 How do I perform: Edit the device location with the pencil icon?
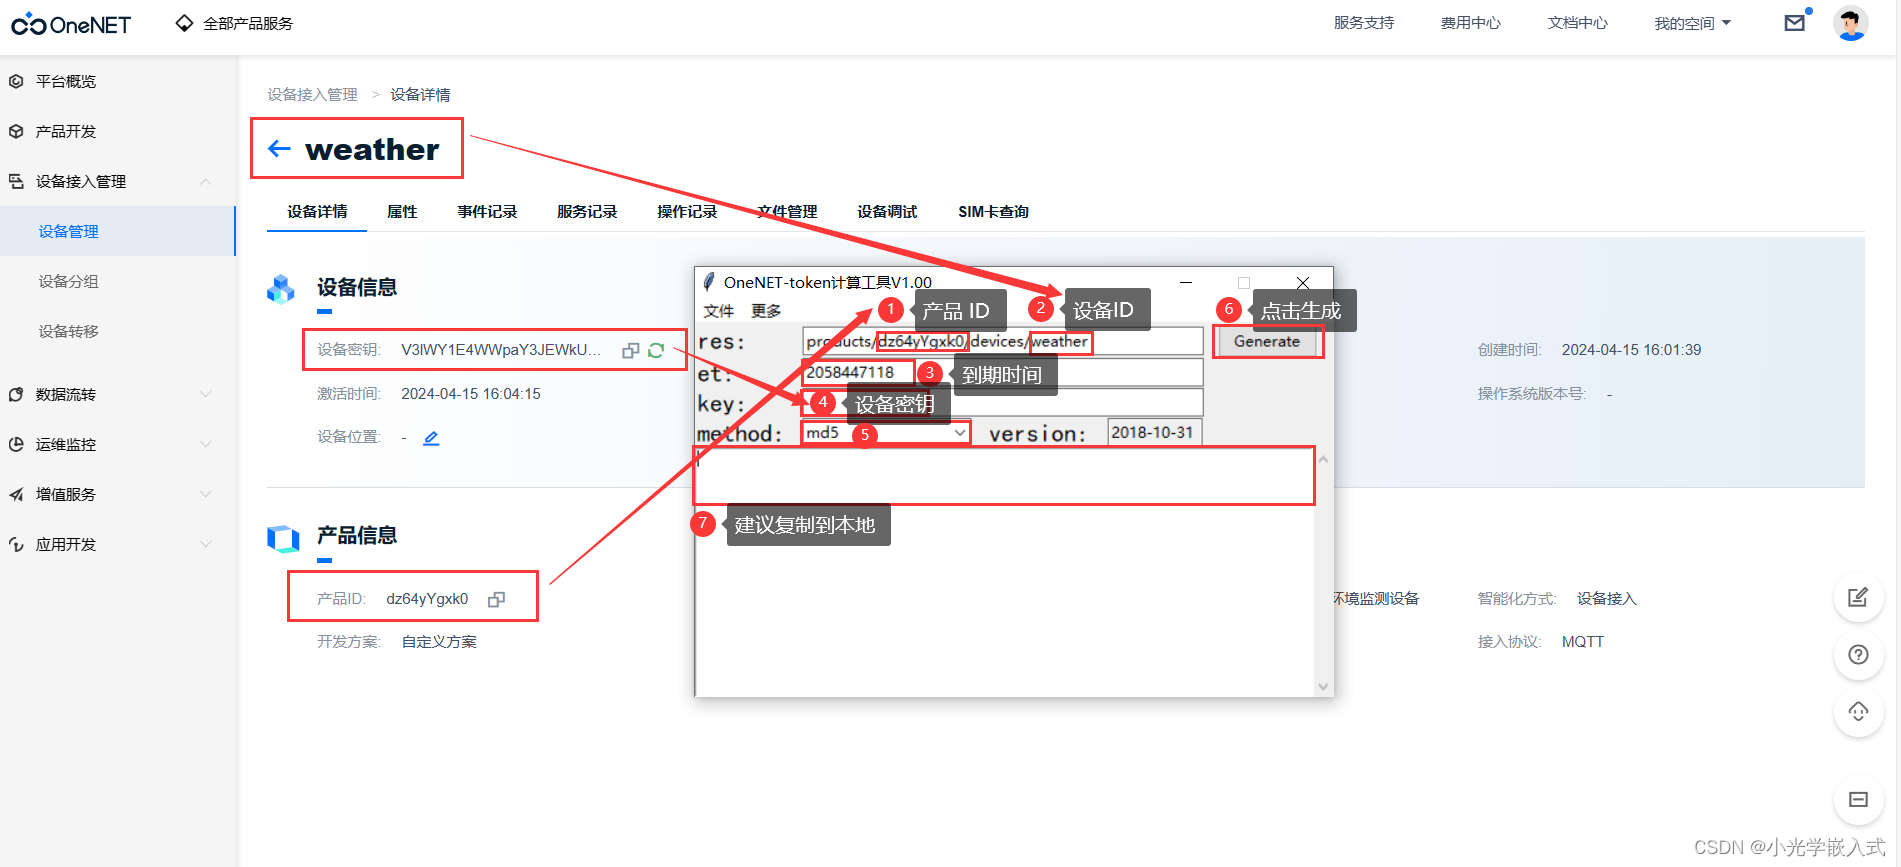coord(431,438)
